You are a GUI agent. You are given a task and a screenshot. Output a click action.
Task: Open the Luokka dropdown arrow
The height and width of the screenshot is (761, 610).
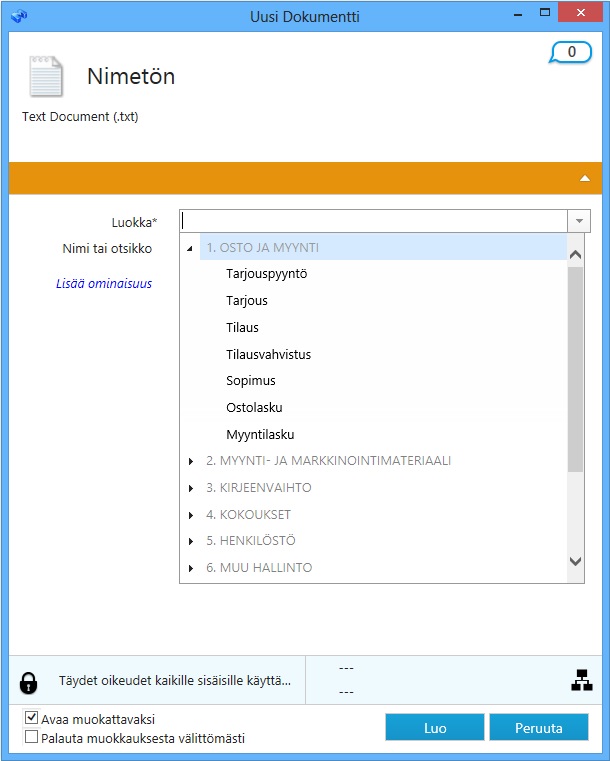click(x=579, y=221)
